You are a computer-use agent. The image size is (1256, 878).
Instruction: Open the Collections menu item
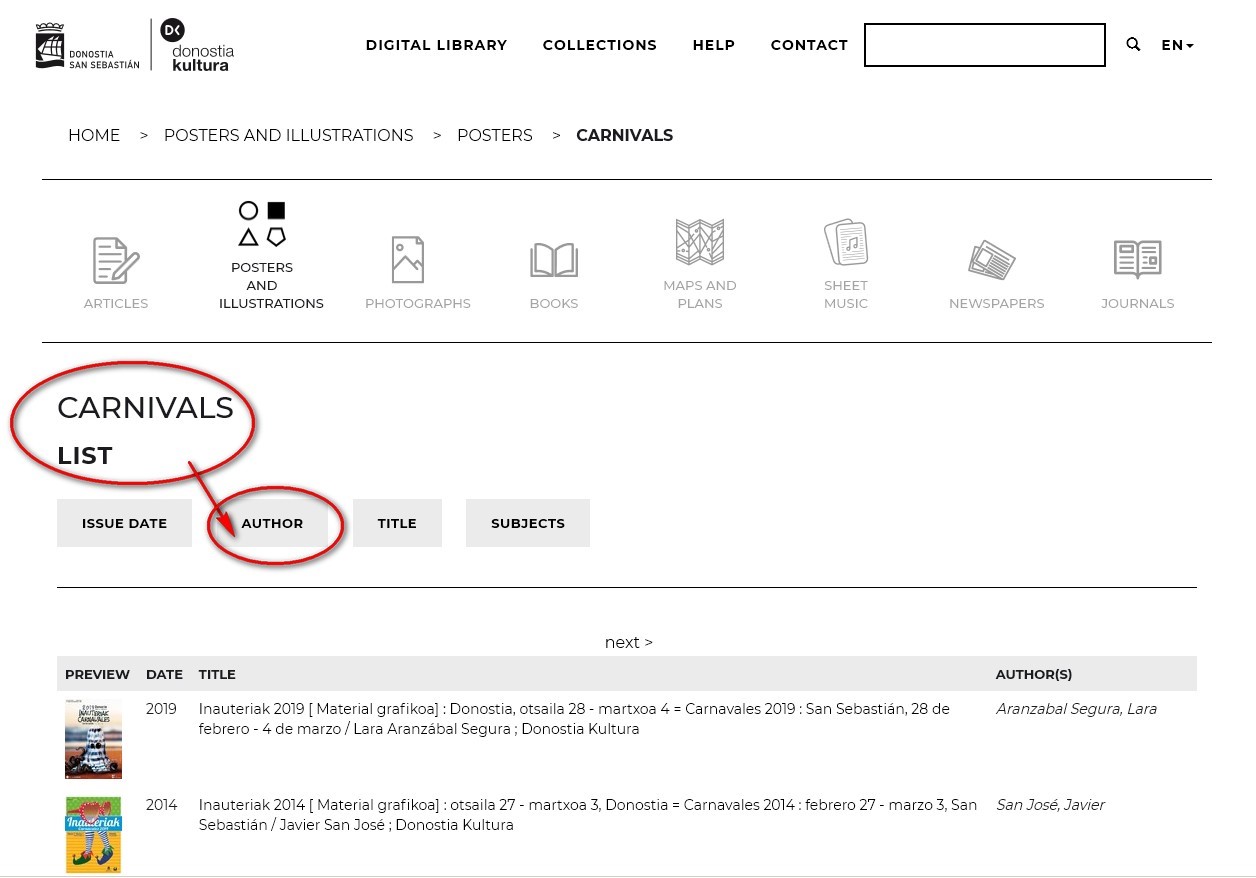pos(599,45)
